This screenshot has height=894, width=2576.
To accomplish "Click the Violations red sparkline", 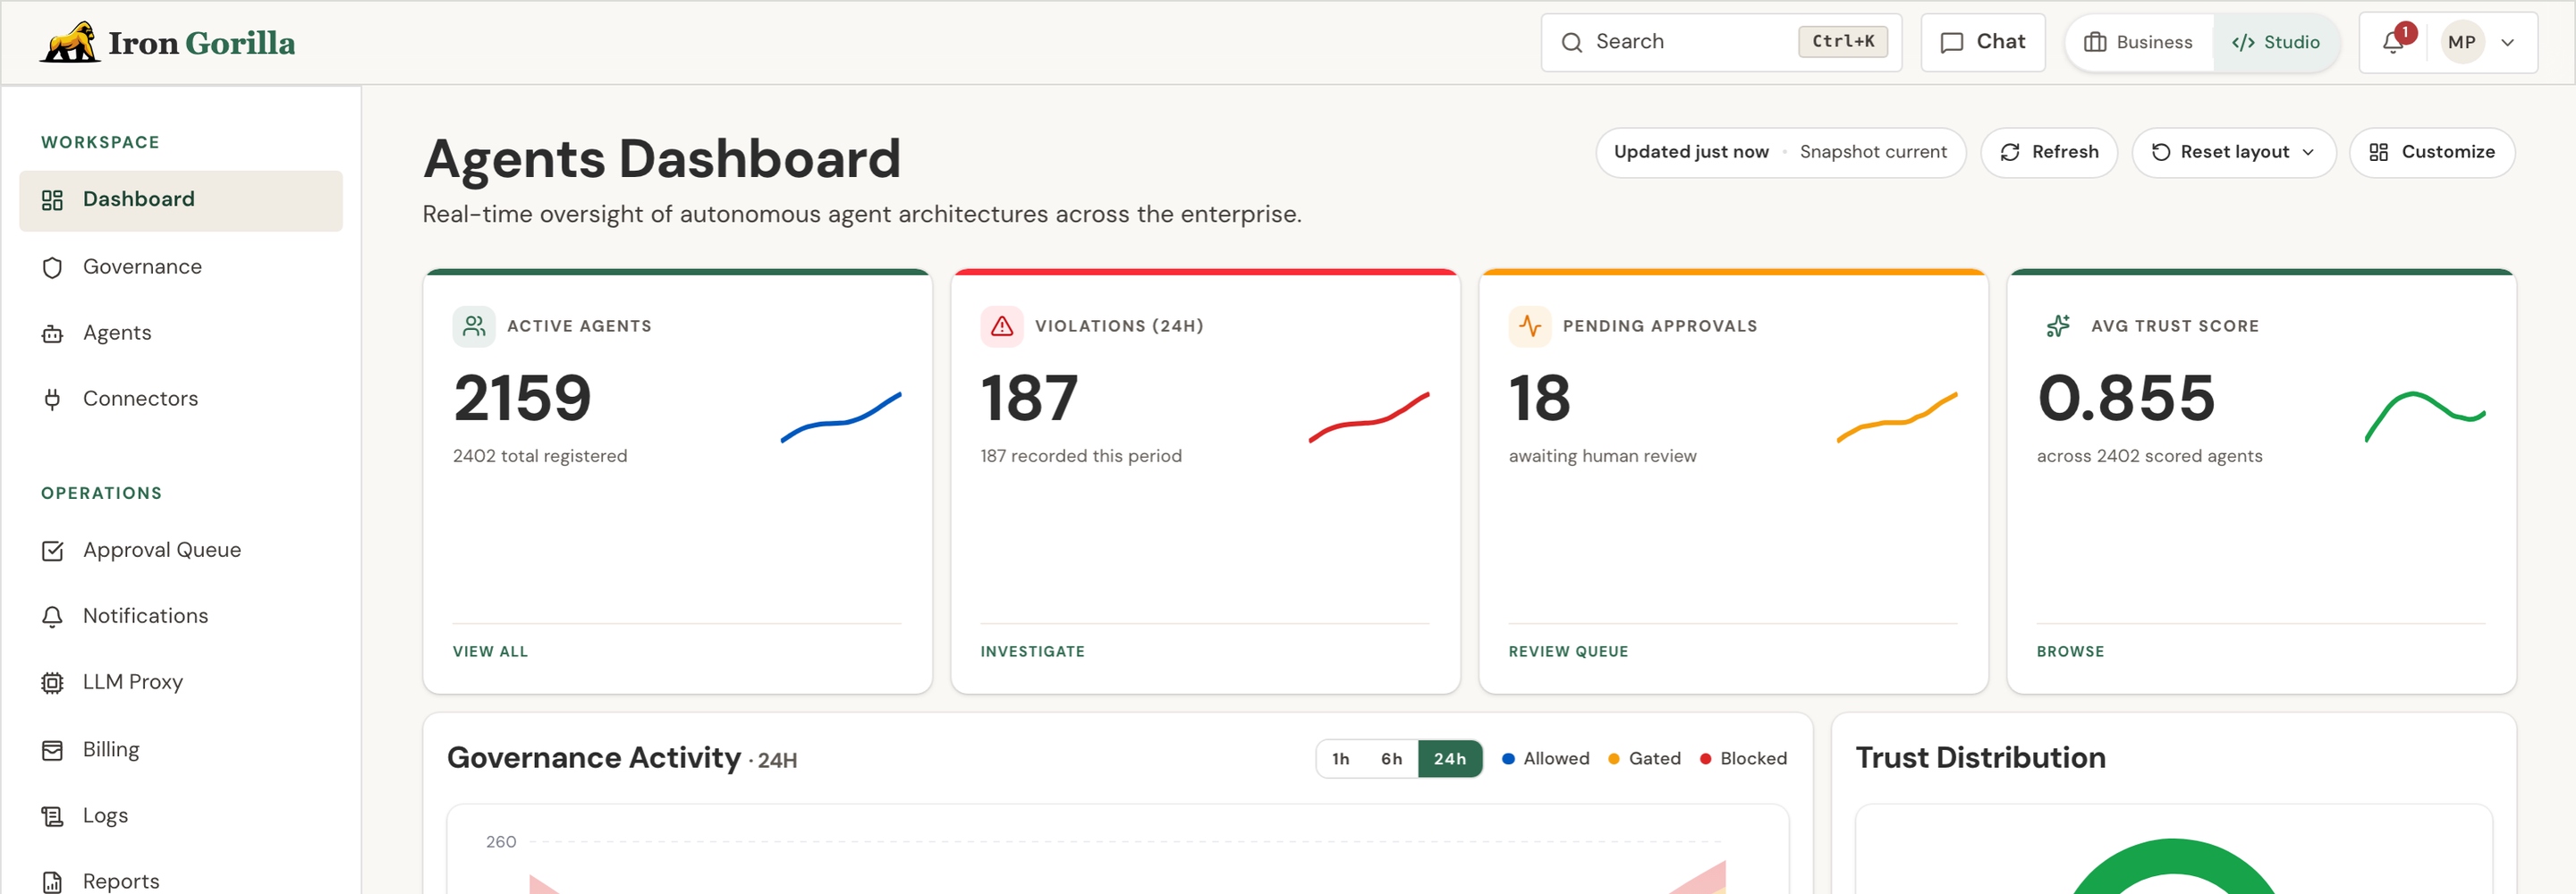I will click(1369, 417).
